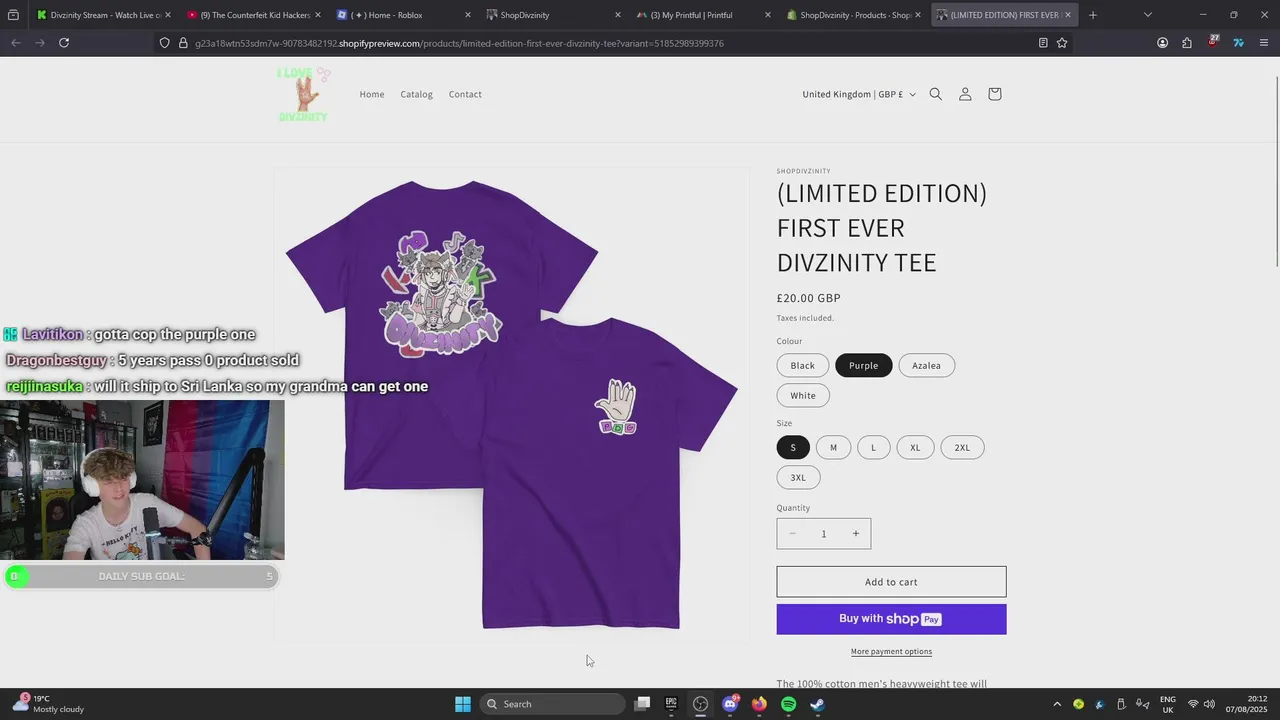The height and width of the screenshot is (720, 1280).
Task: Open the Contact menu link
Action: (465, 94)
